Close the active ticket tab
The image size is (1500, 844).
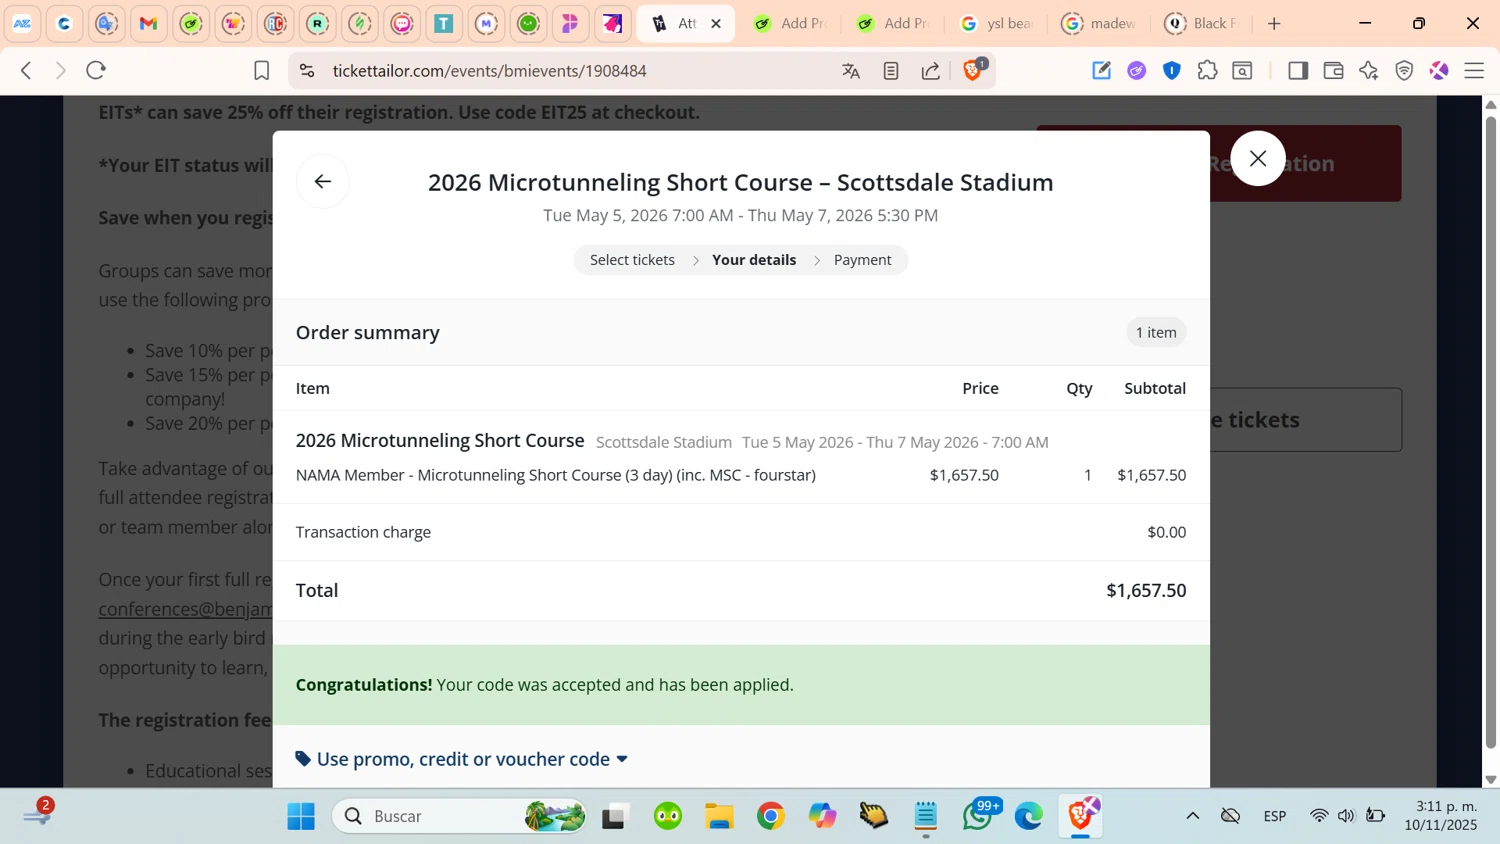(x=716, y=23)
